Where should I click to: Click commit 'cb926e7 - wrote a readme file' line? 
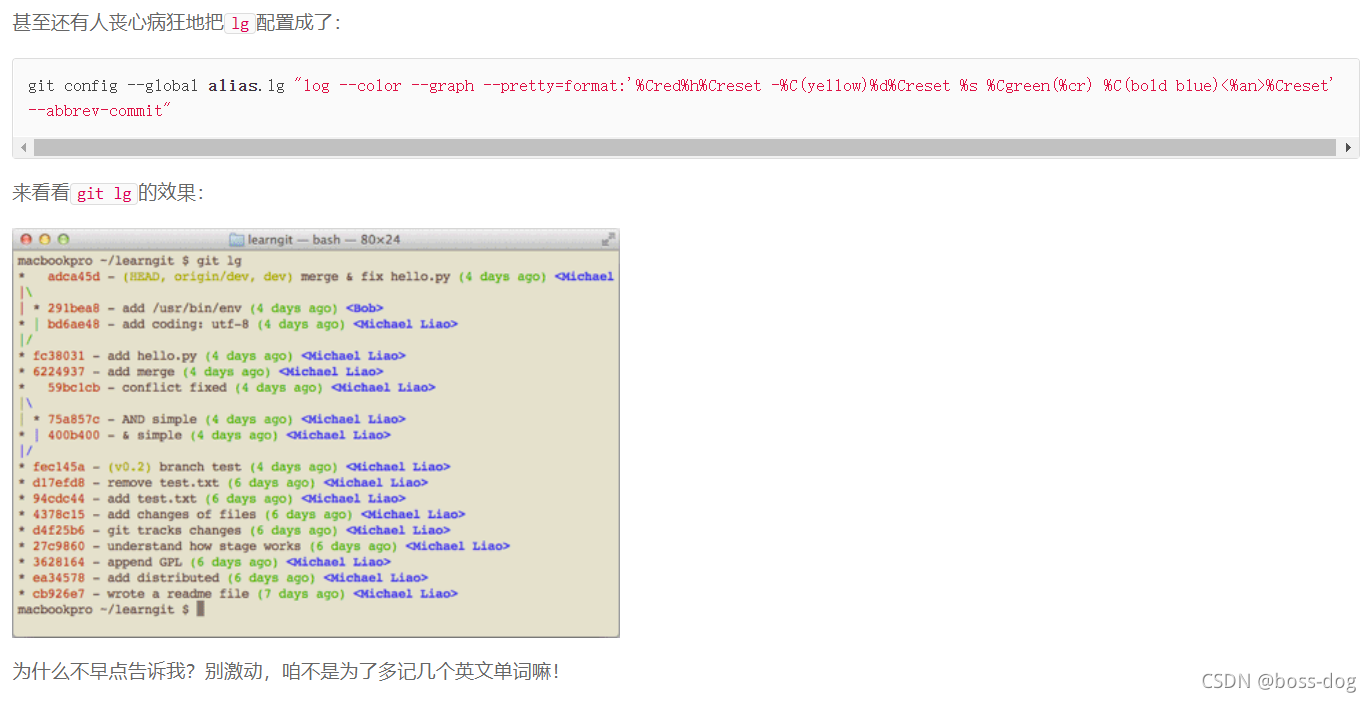(237, 594)
